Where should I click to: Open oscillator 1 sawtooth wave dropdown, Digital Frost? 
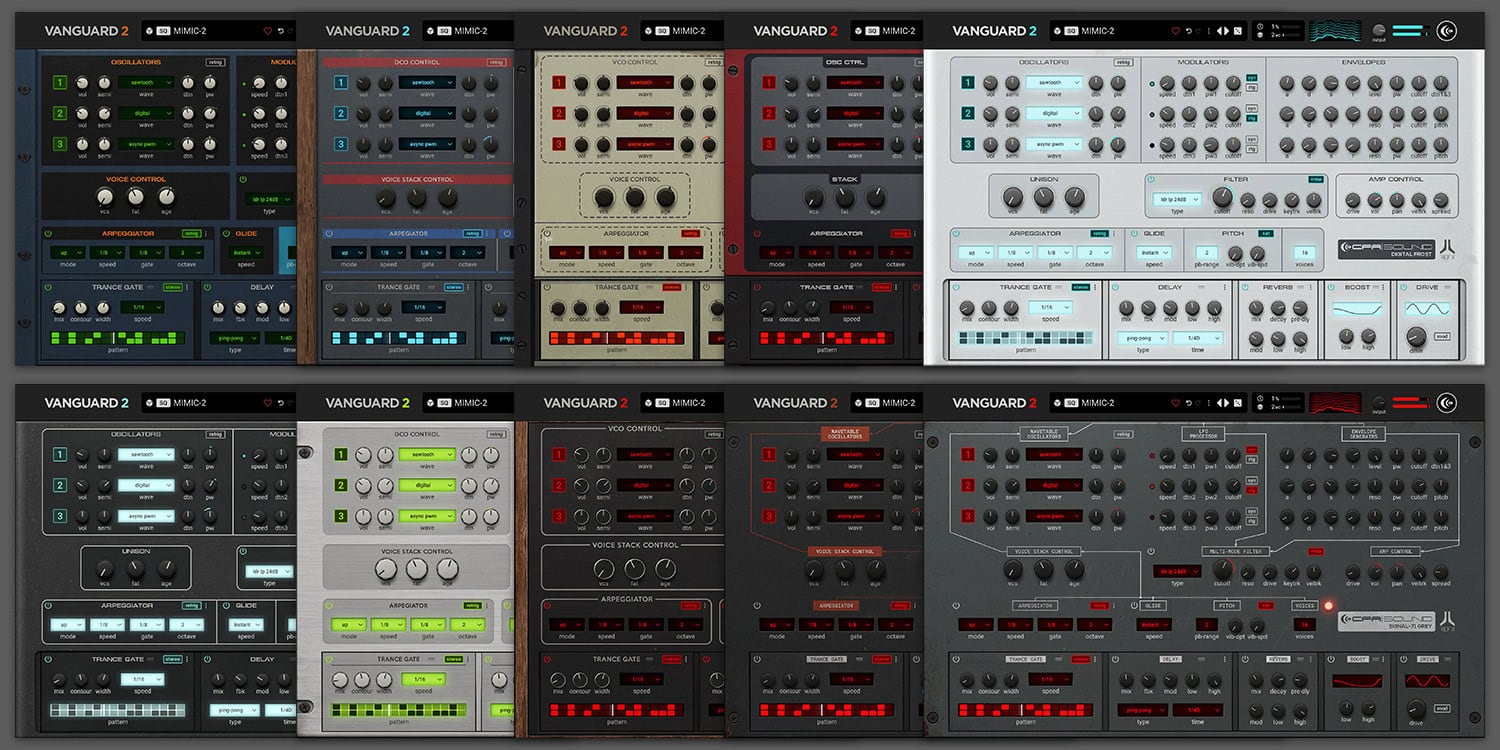click(x=1054, y=83)
